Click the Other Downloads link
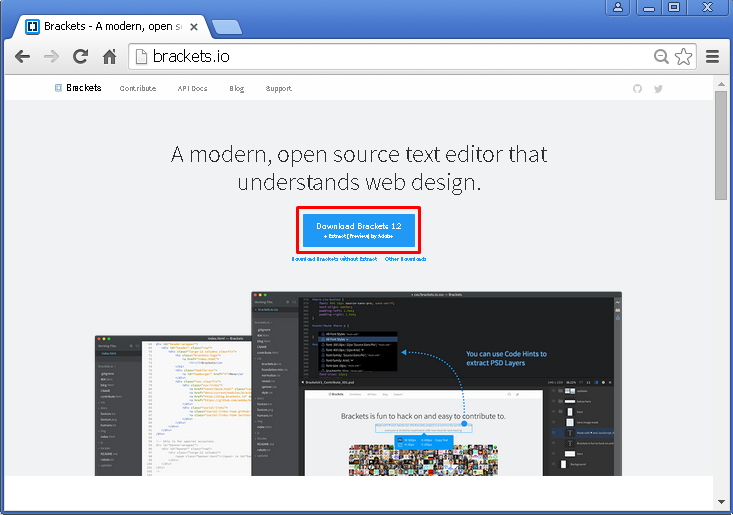This screenshot has width=733, height=515. click(405, 258)
